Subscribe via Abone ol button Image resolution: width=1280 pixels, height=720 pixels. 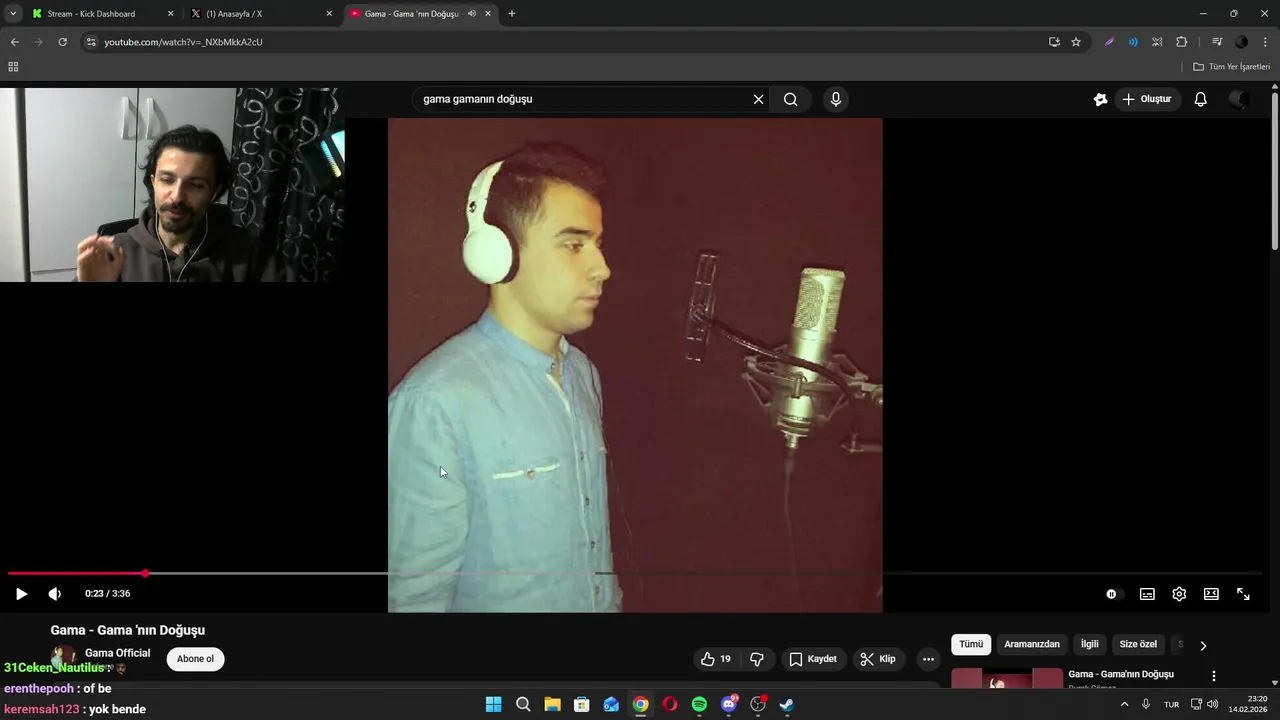click(x=195, y=659)
